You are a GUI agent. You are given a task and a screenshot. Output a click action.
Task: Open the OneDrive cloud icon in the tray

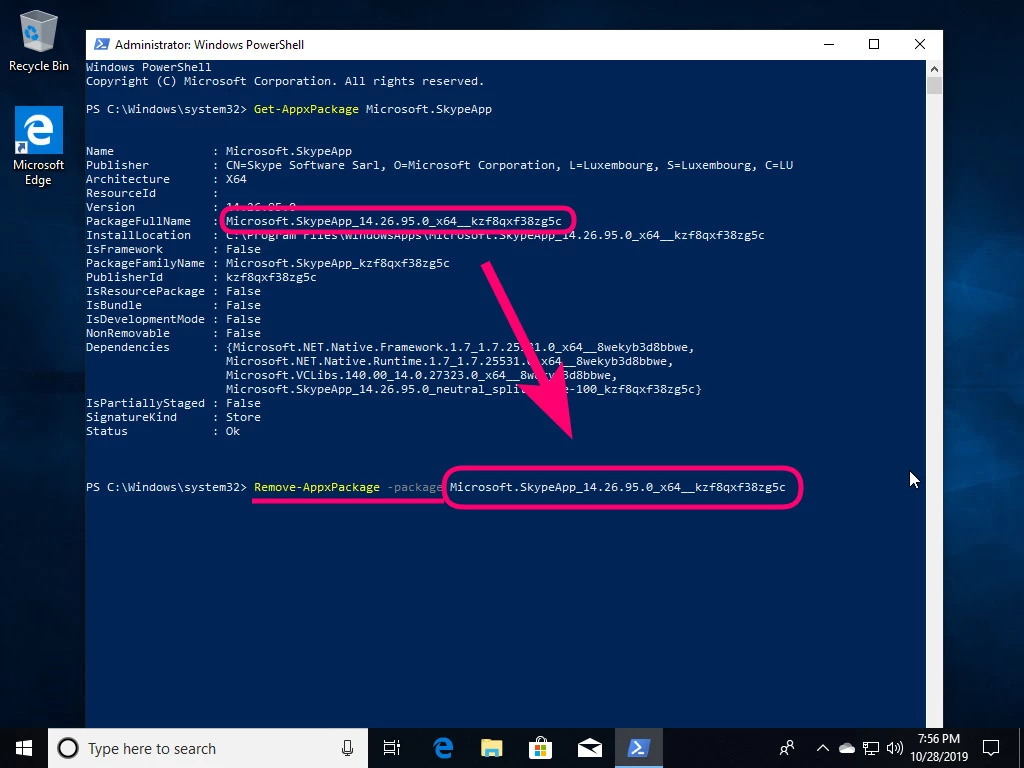pyautogui.click(x=845, y=747)
